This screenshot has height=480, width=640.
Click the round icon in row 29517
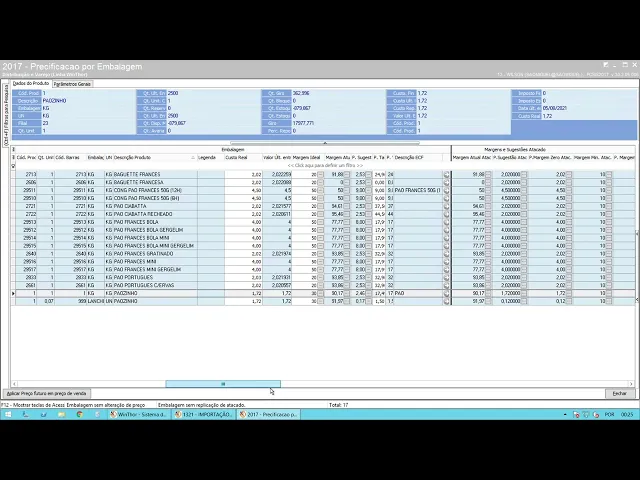pos(447,269)
